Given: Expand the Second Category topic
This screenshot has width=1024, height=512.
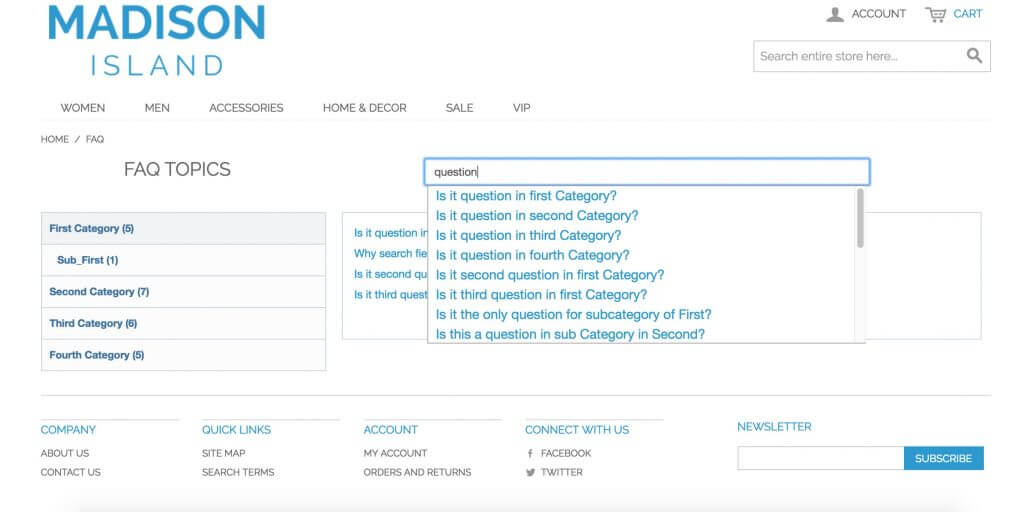Looking at the screenshot, I should (x=99, y=292).
